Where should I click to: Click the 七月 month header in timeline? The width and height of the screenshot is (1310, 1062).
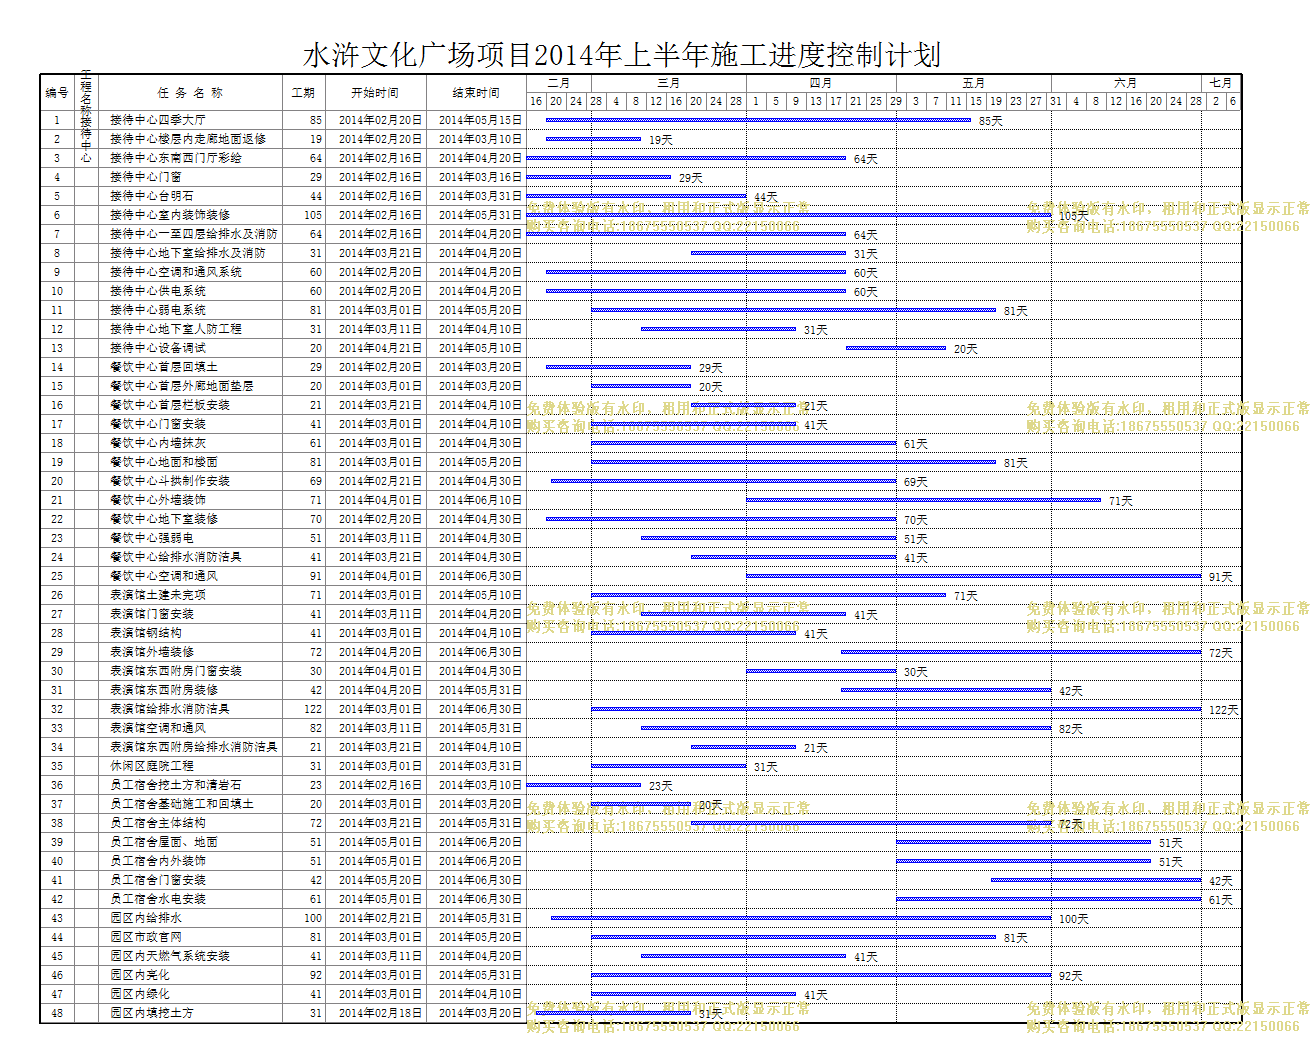pyautogui.click(x=1221, y=83)
